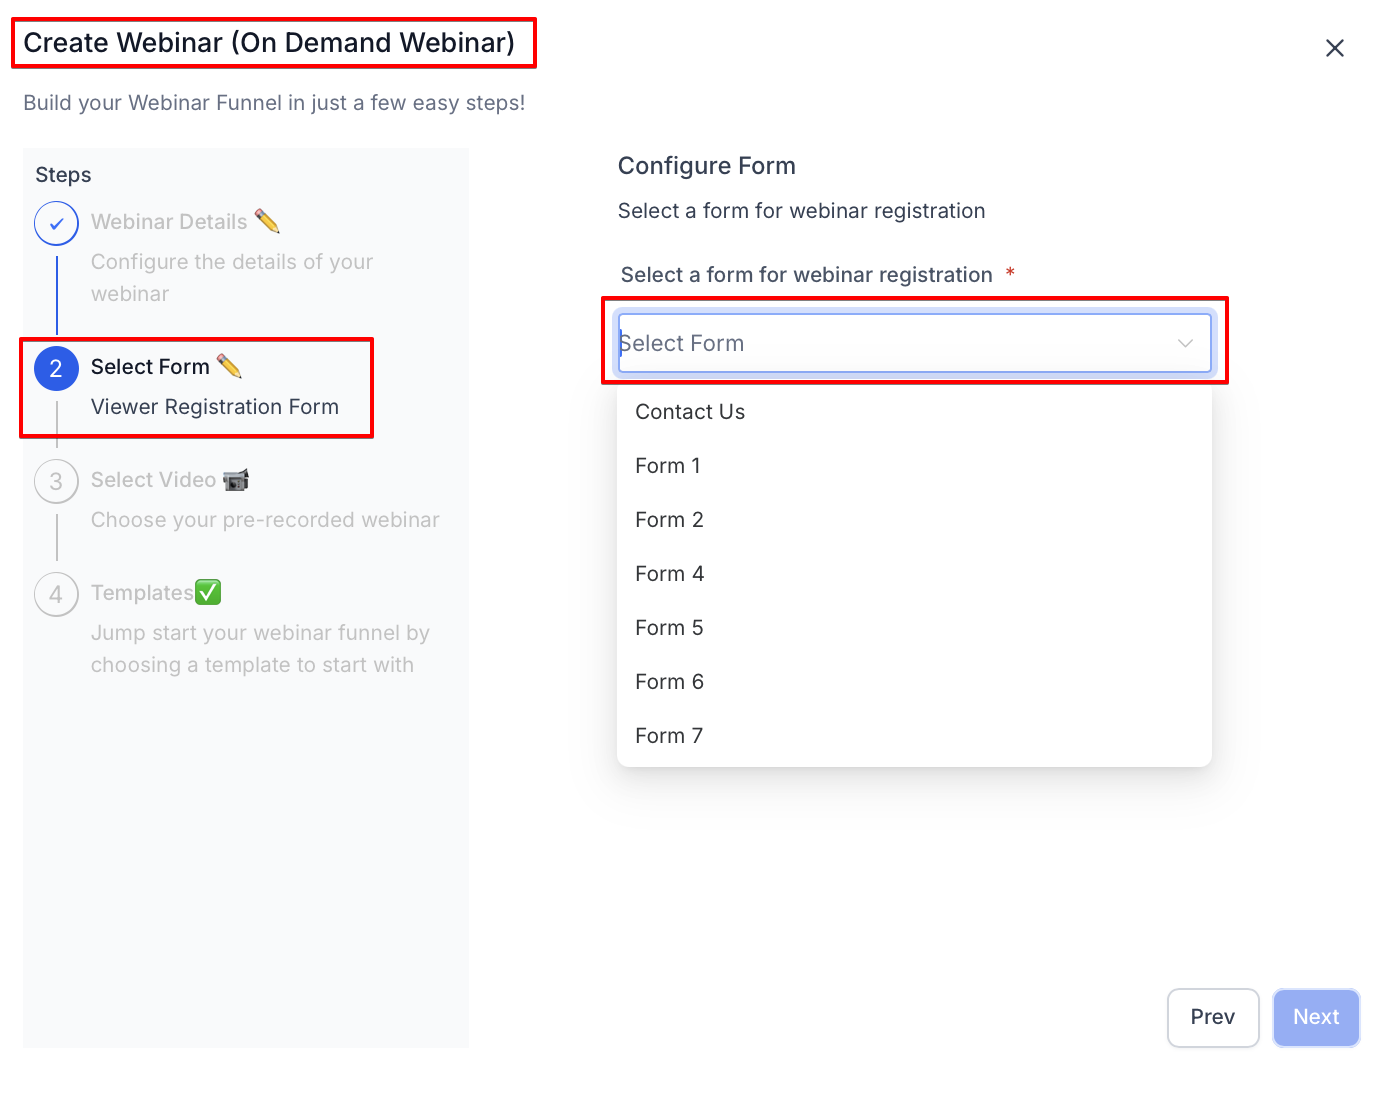Pick Form 2 from the dropdown list

[x=669, y=520]
